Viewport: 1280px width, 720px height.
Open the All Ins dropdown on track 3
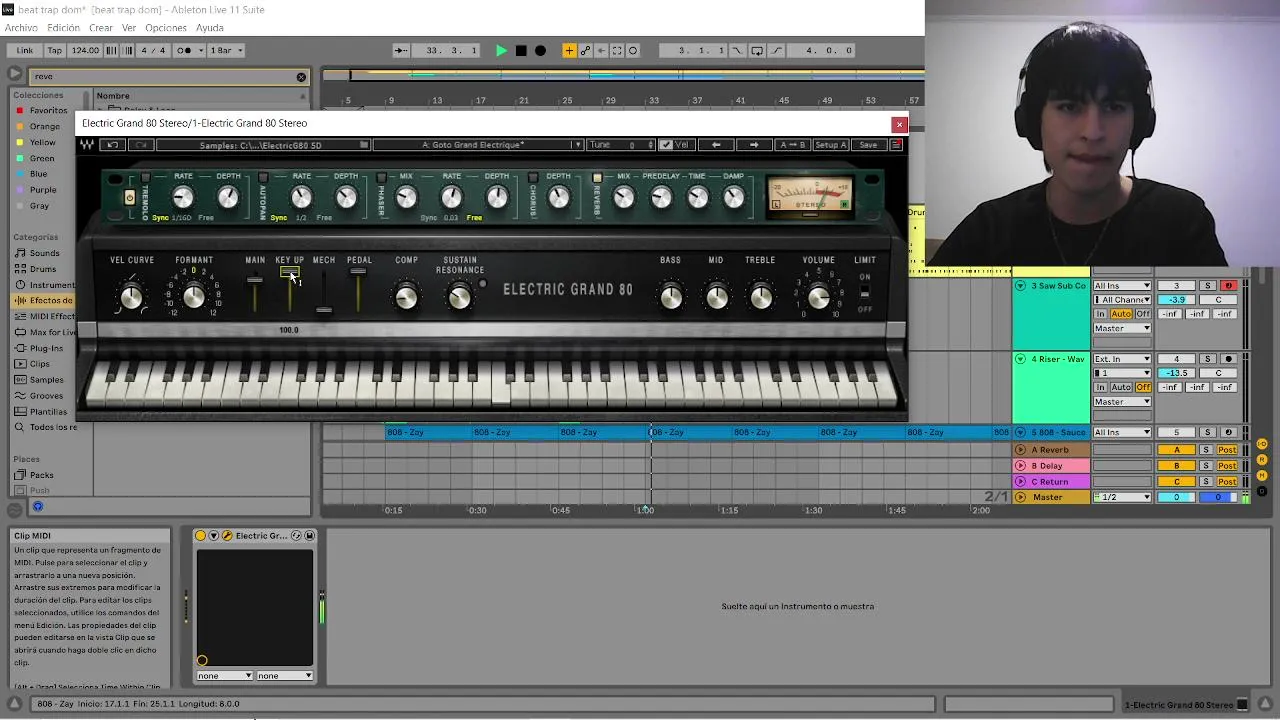click(1122, 286)
